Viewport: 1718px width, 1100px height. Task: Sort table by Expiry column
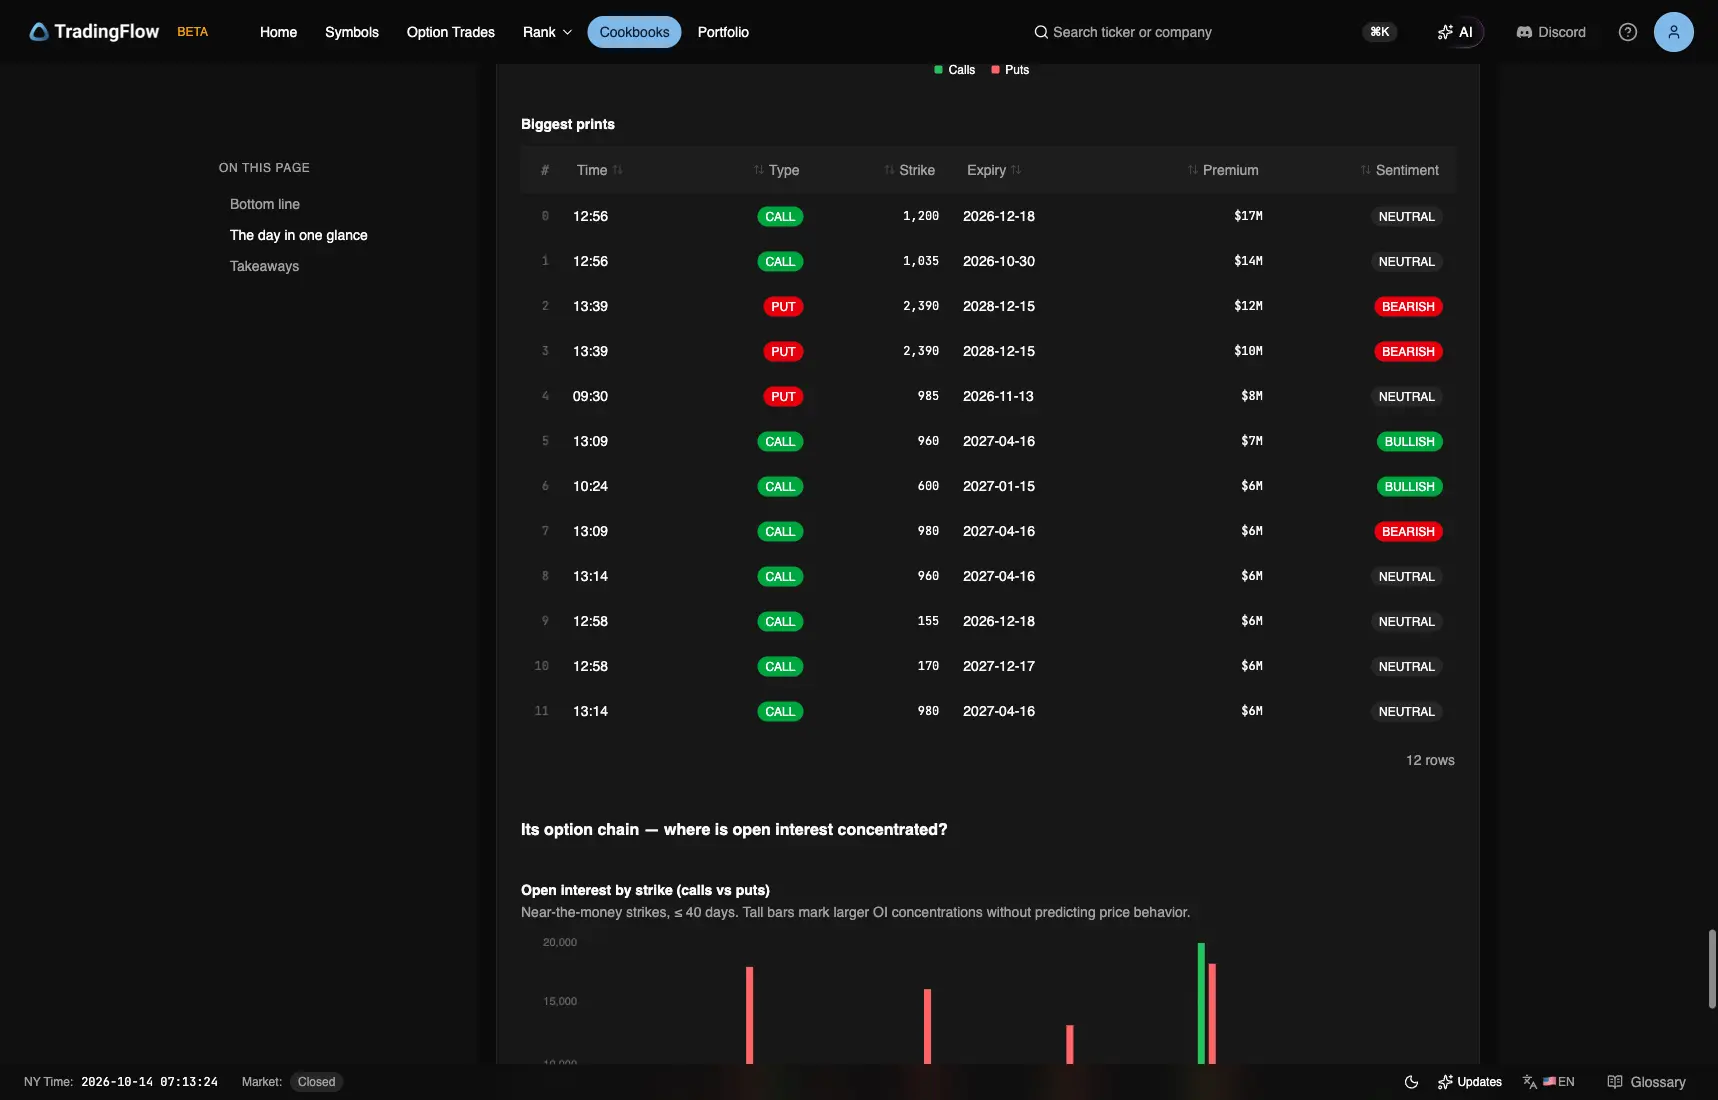click(x=994, y=170)
